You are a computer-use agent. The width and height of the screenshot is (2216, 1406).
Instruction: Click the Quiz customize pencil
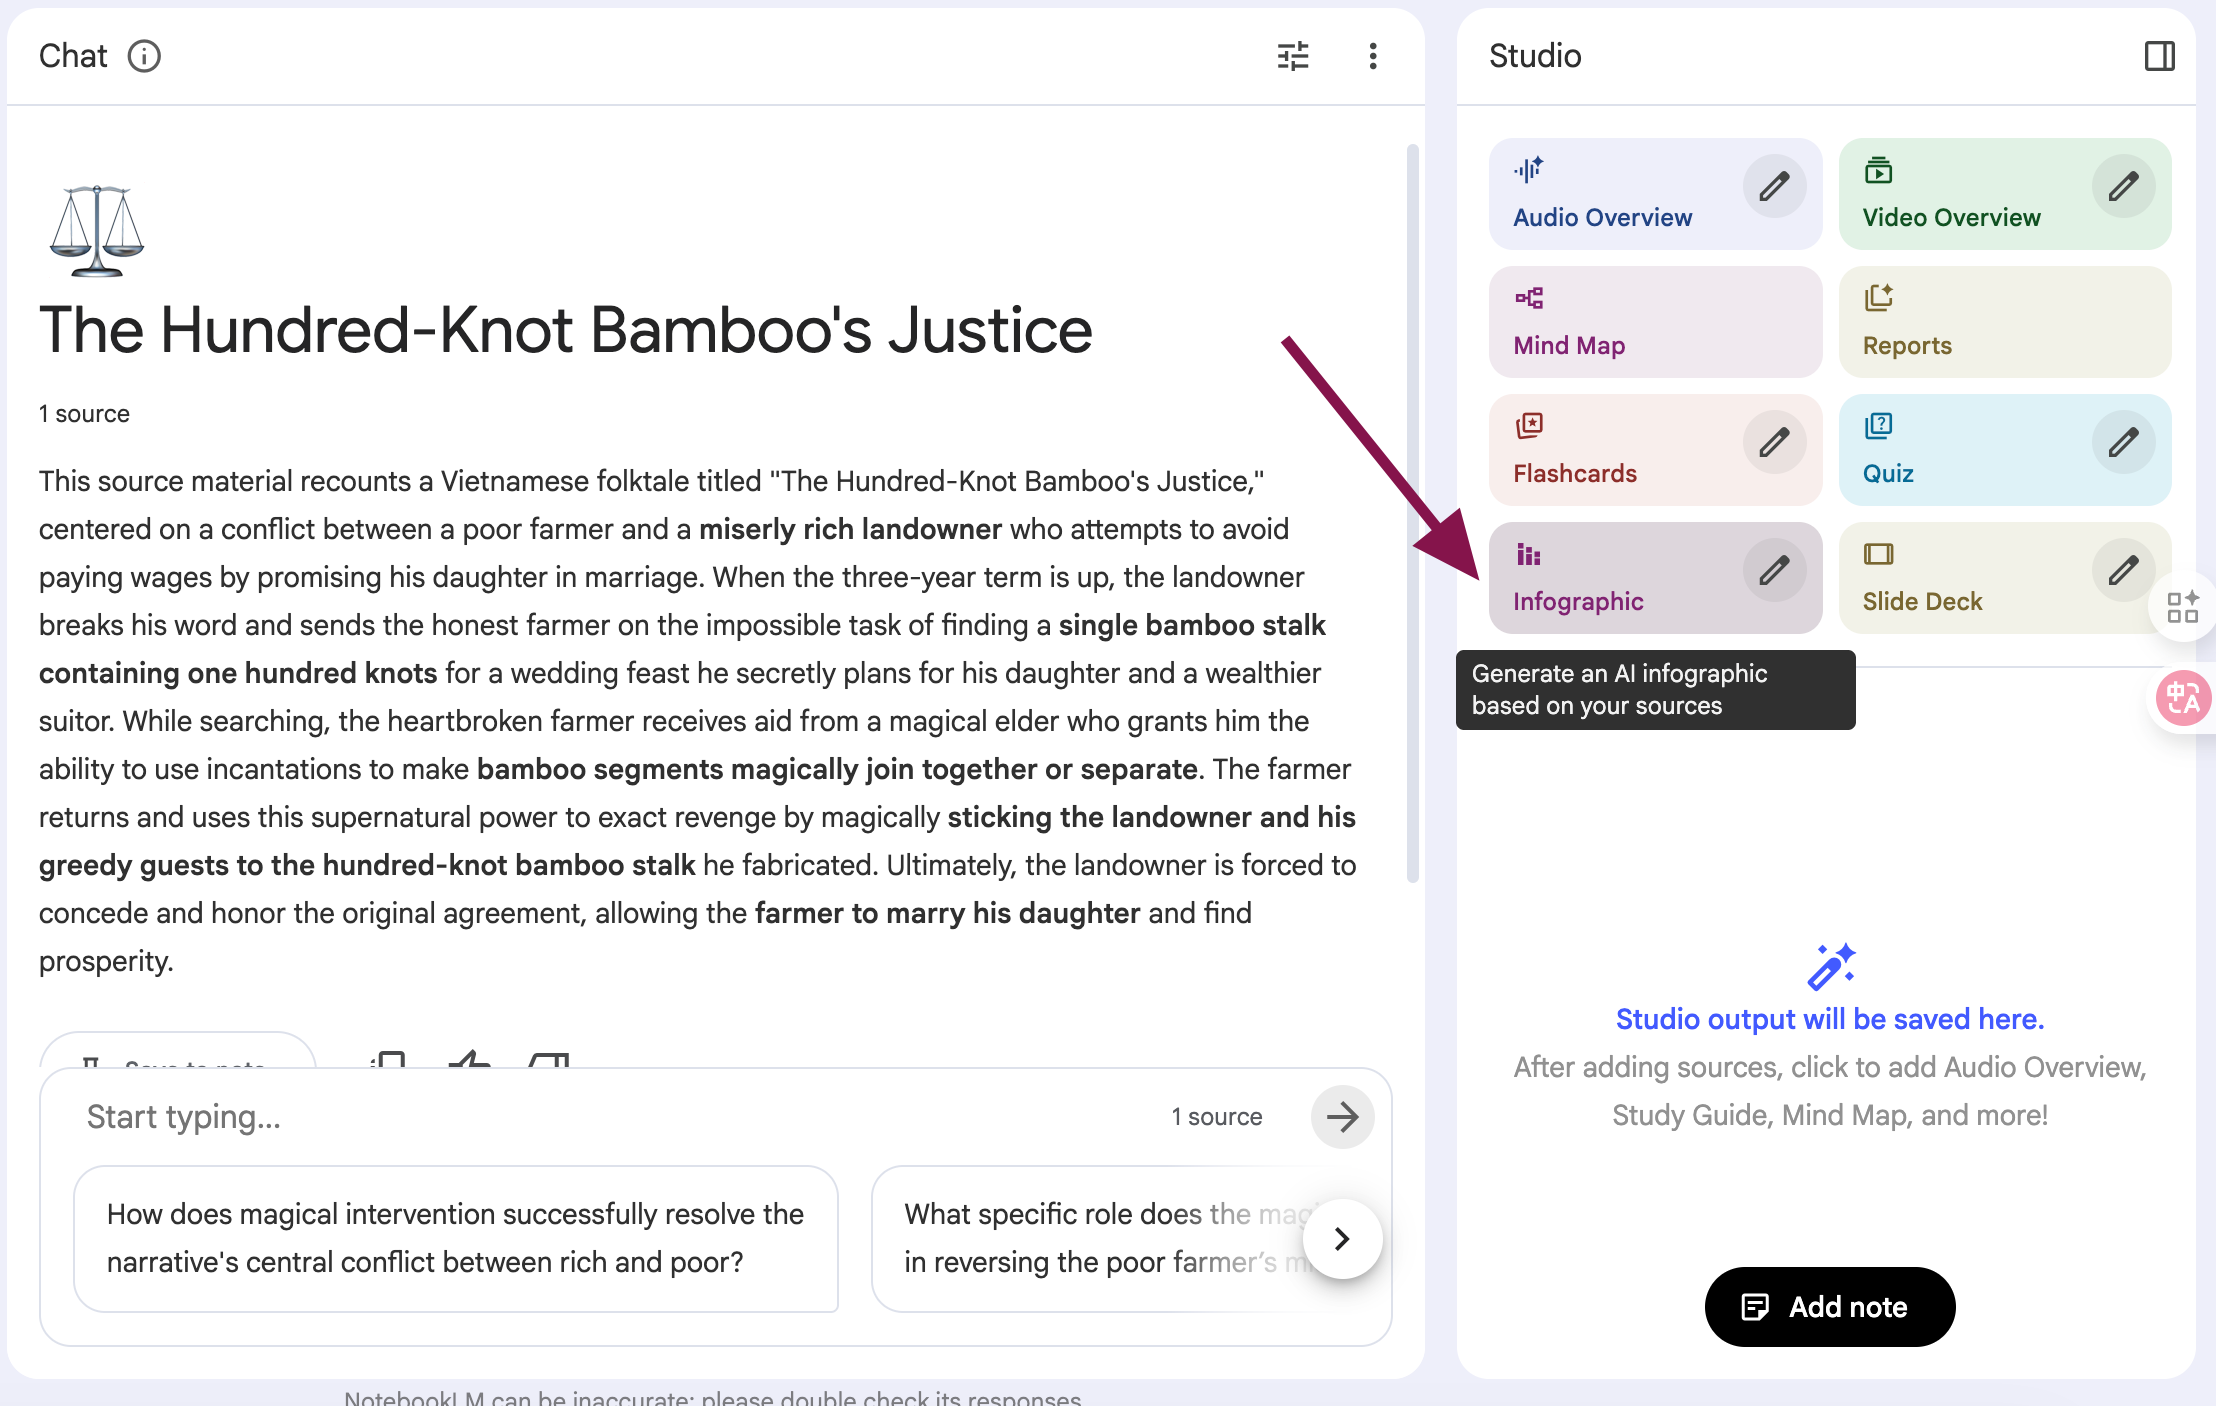2123,443
